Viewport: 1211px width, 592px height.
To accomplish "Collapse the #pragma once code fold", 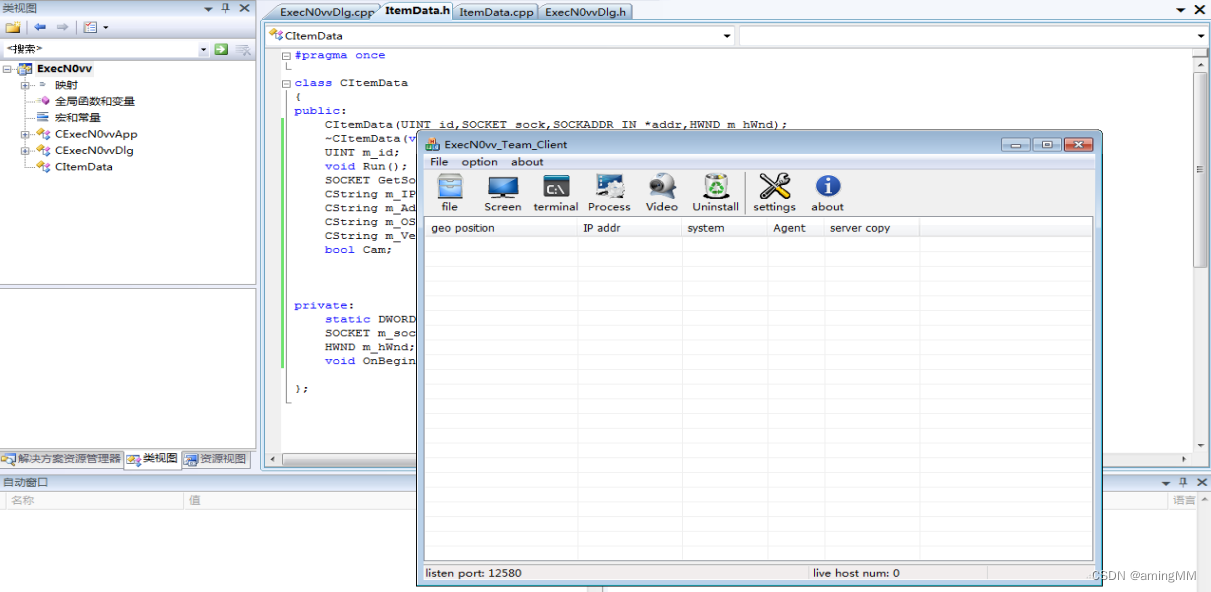I will tap(286, 56).
